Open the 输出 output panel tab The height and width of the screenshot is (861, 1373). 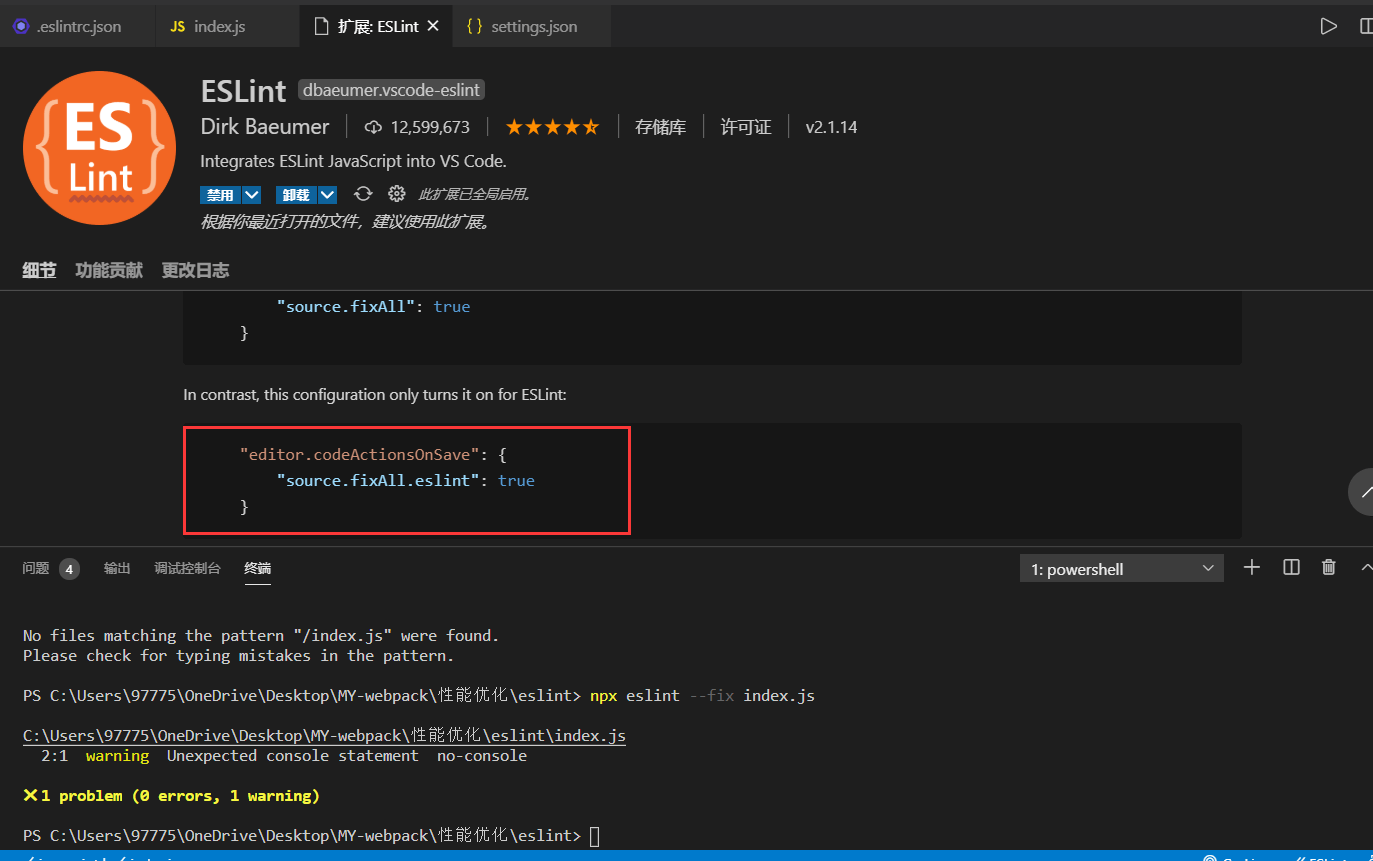pos(117,568)
